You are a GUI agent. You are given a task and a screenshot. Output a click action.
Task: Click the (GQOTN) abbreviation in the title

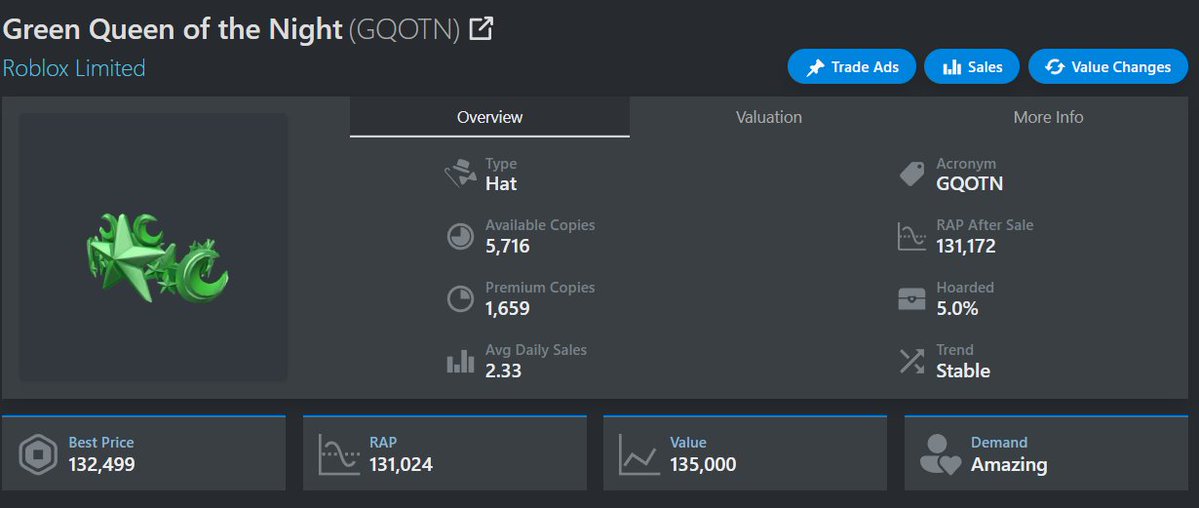pyautogui.click(x=405, y=30)
